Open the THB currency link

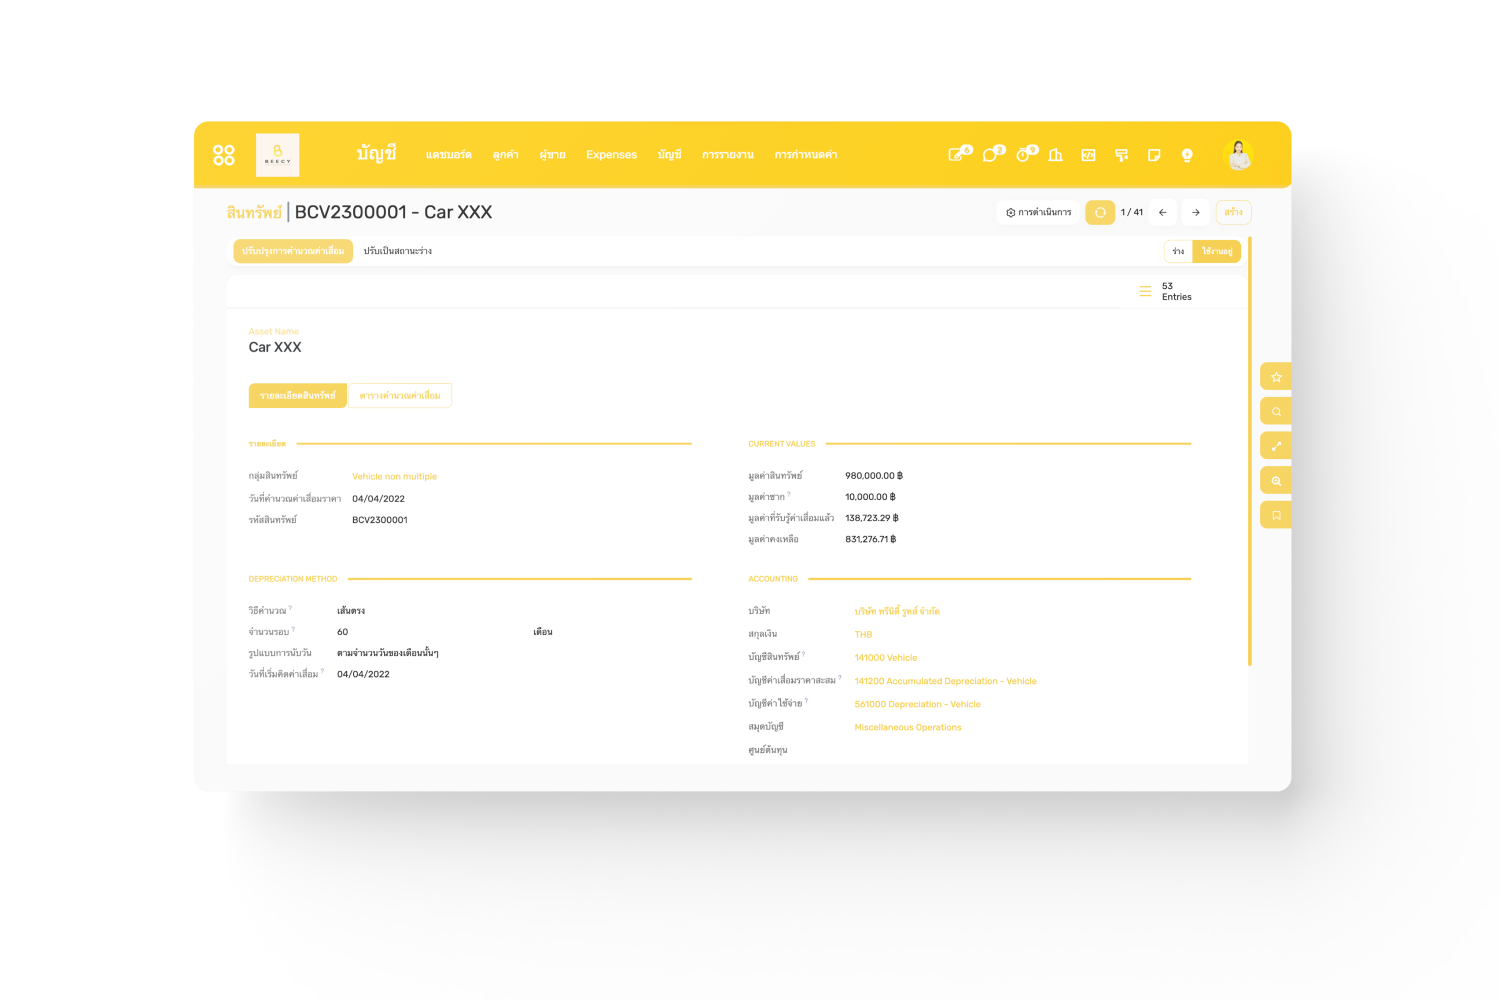863,635
